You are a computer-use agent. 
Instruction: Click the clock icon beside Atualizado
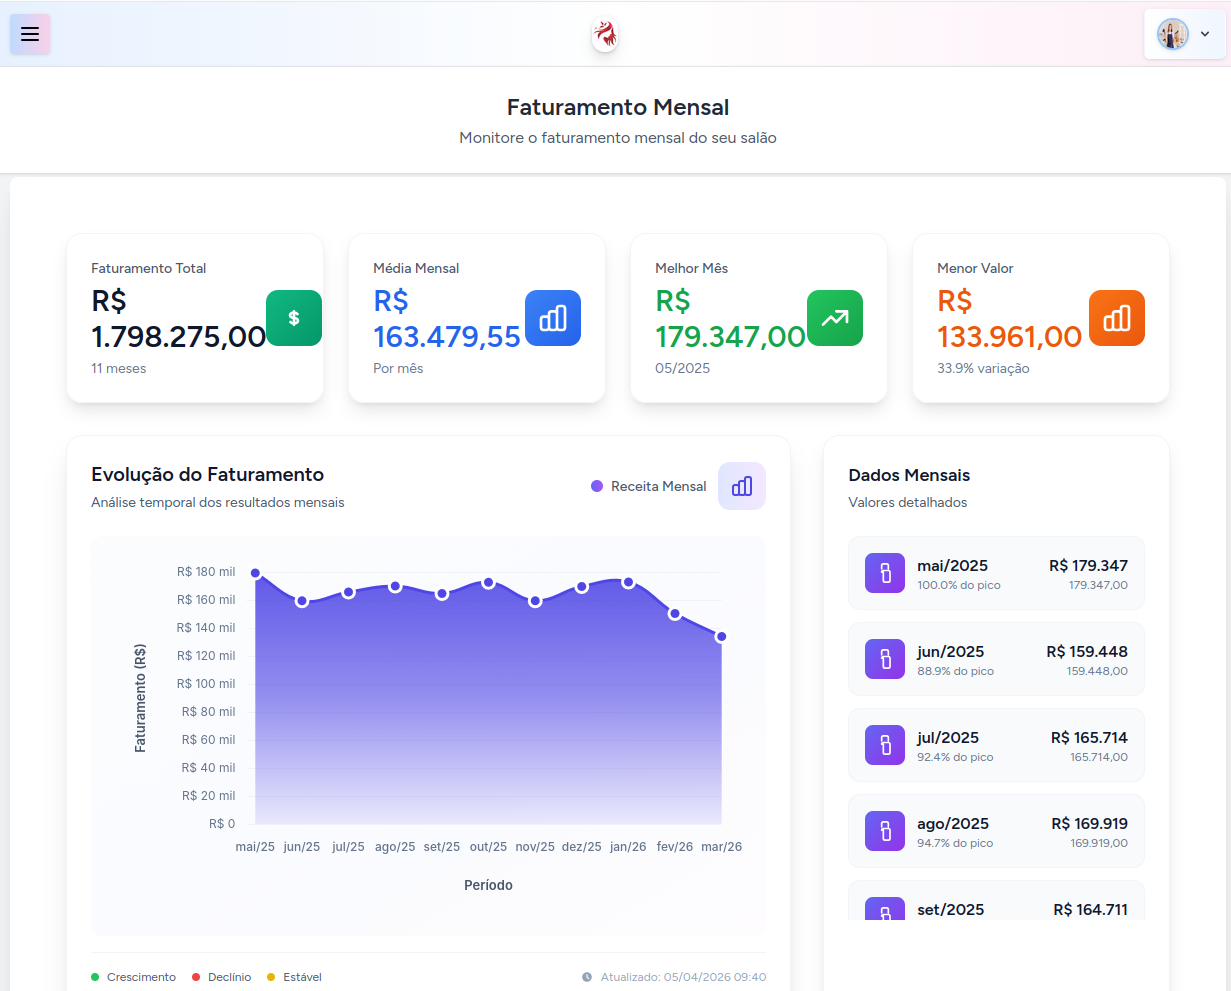(587, 977)
